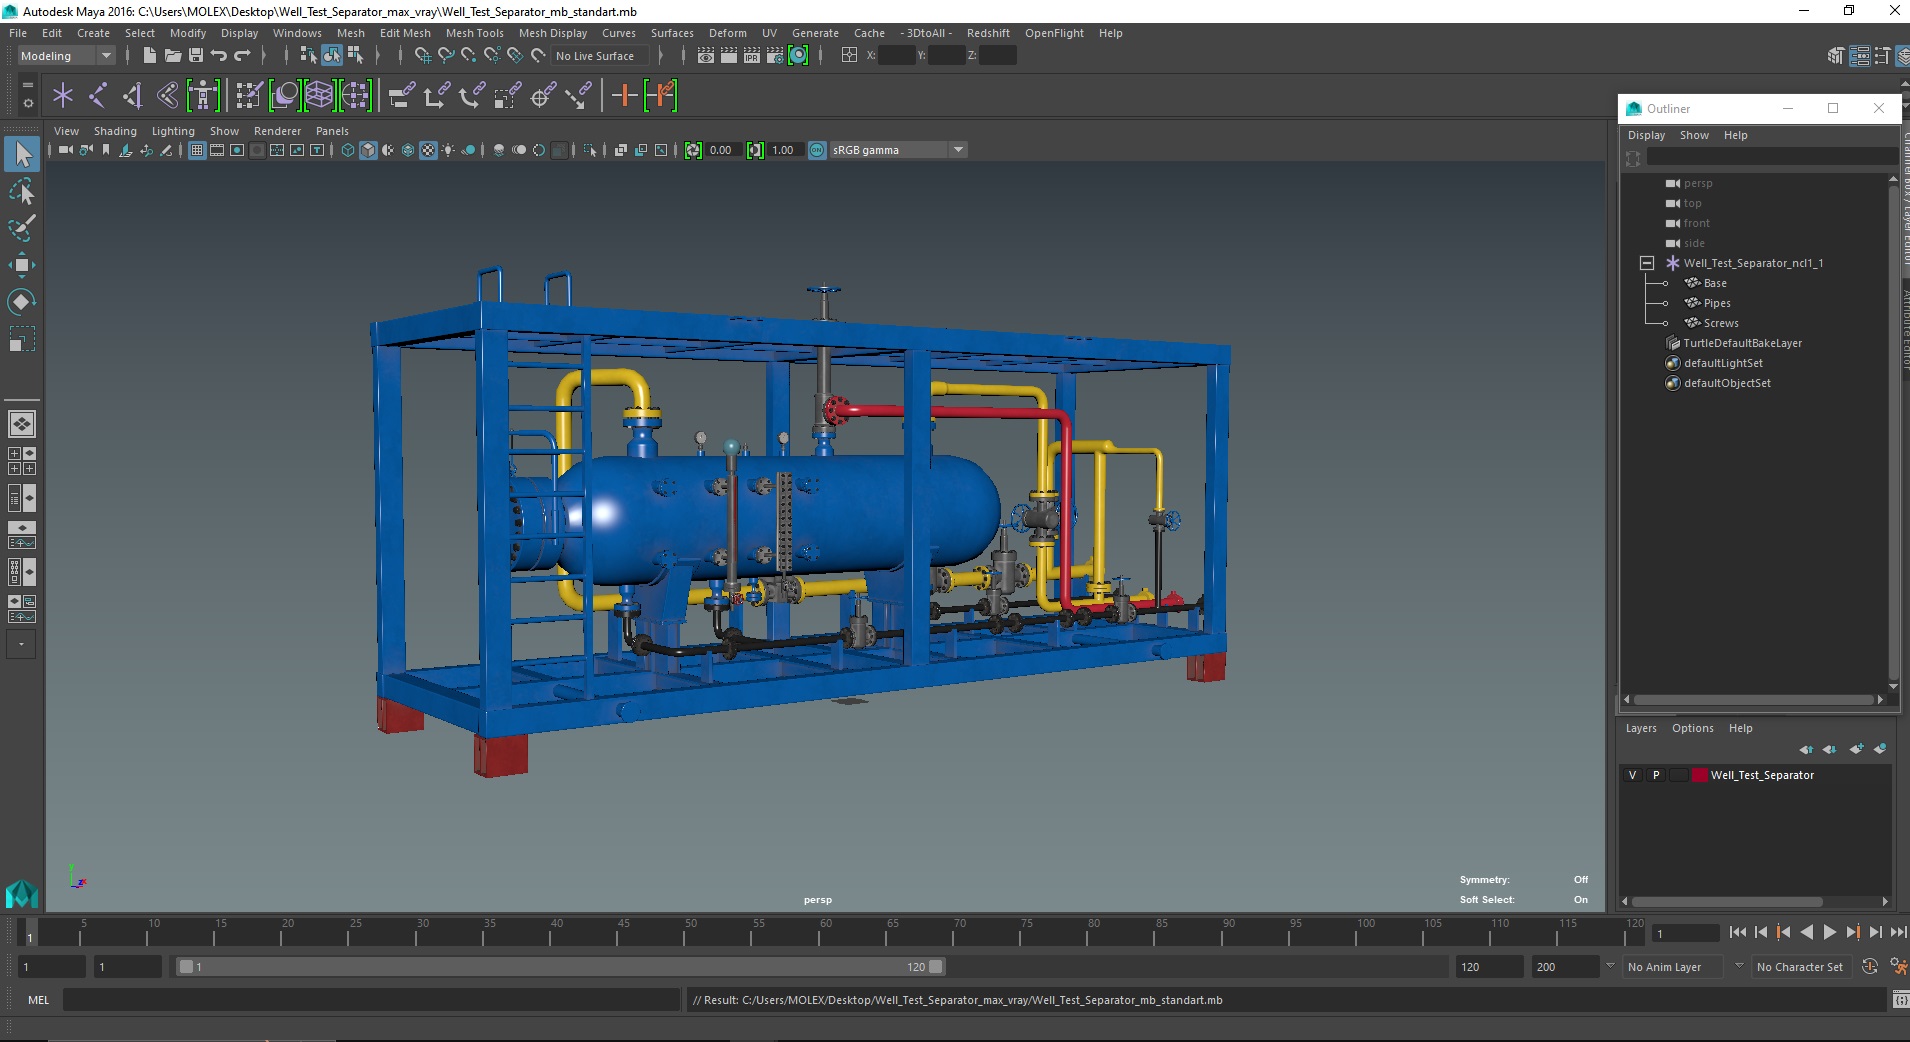
Task: Open the Modeling menu set dropdown
Action: point(106,56)
